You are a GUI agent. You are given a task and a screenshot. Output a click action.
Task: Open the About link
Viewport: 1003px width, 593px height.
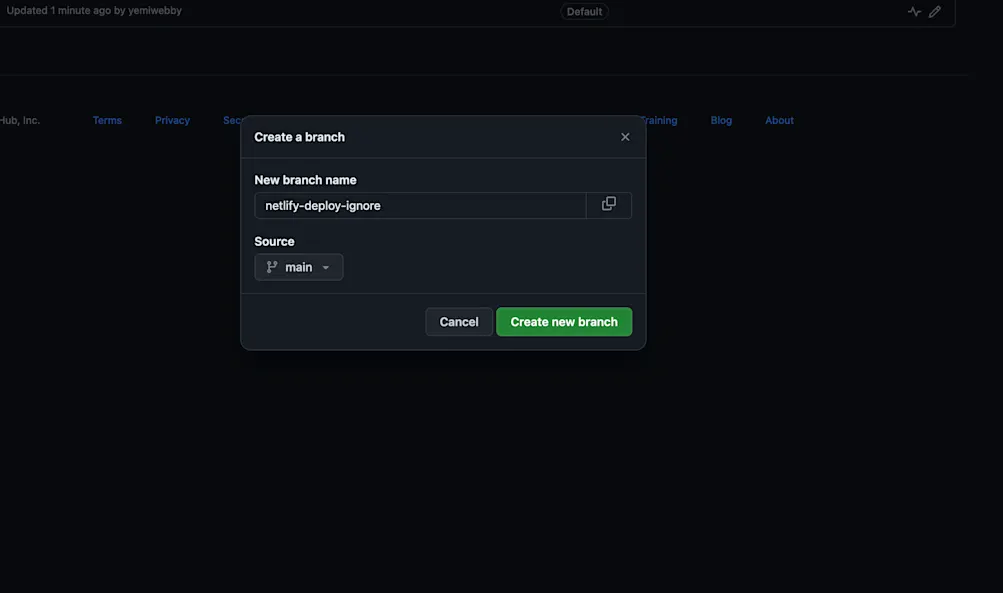click(x=778, y=119)
